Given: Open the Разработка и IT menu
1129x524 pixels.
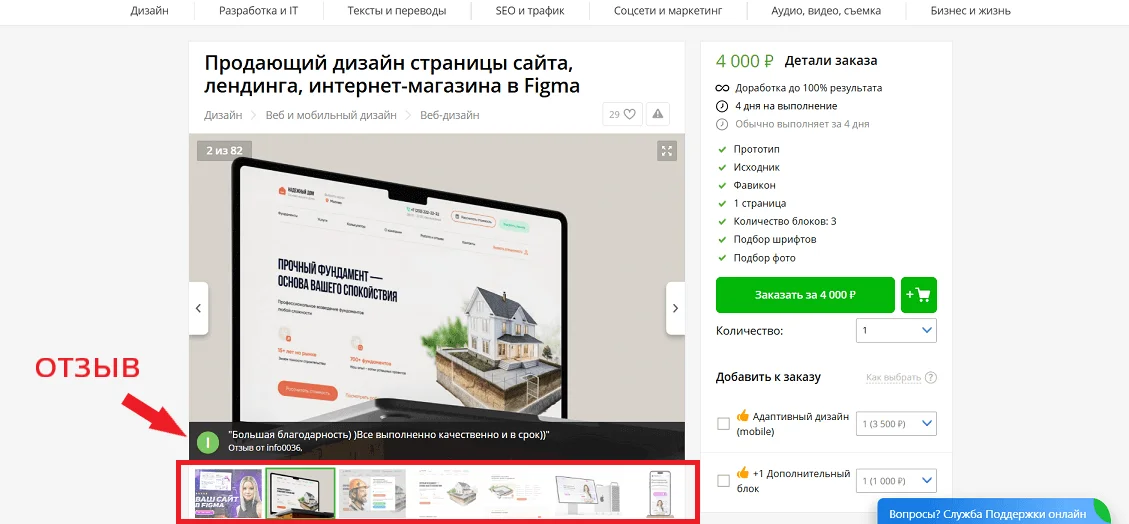Looking at the screenshot, I should coord(258,11).
